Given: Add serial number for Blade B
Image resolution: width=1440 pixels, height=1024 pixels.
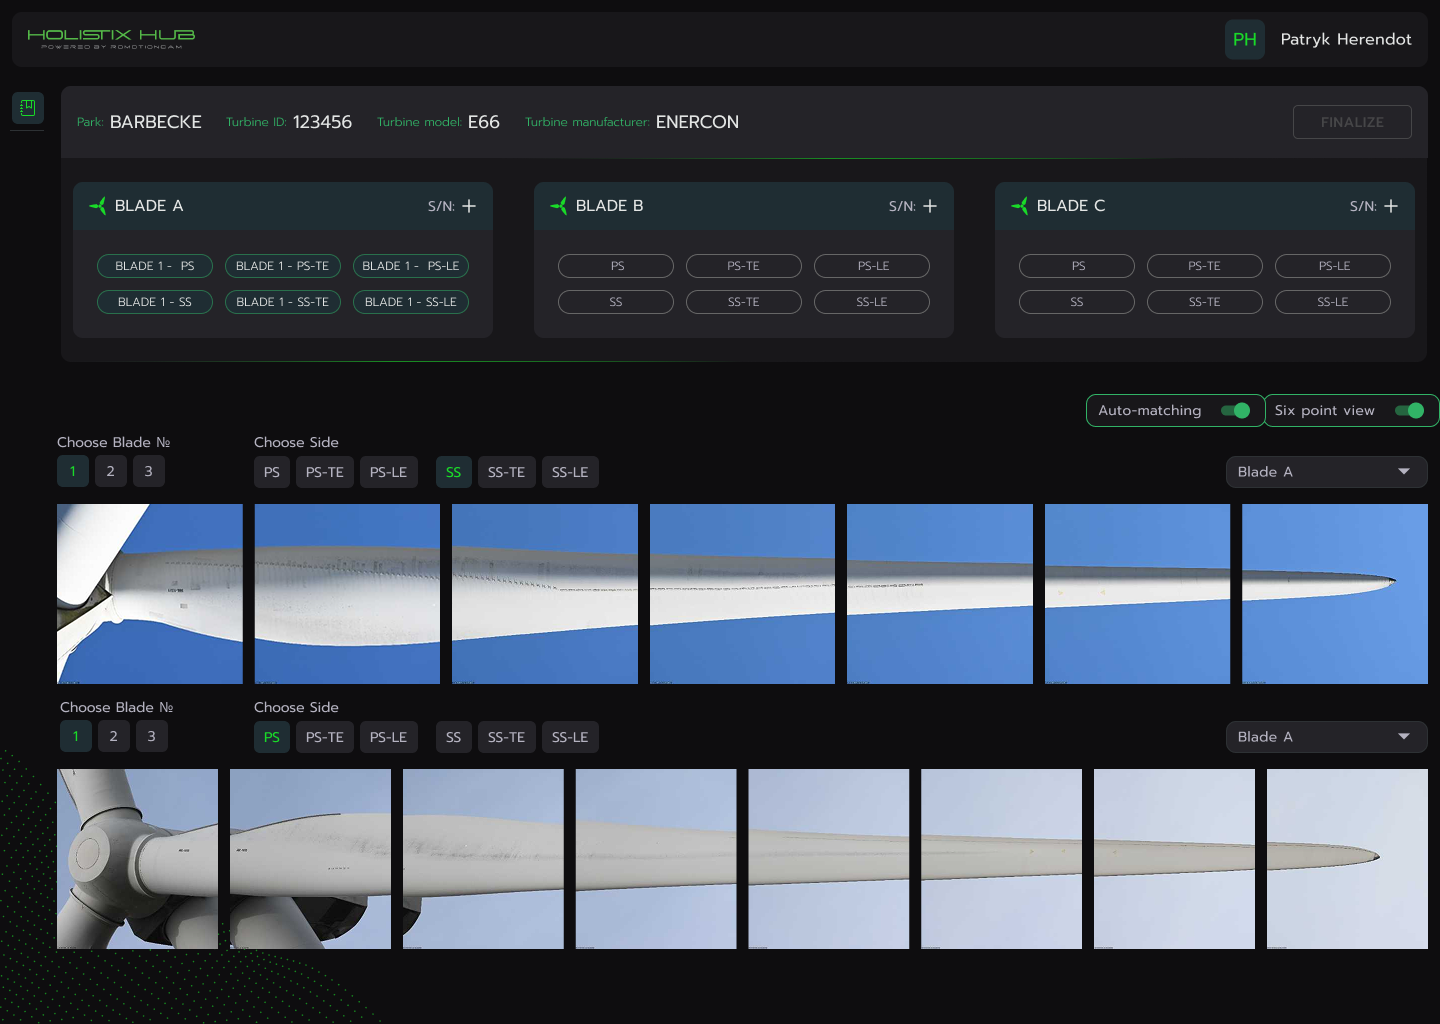Looking at the screenshot, I should click(x=930, y=206).
